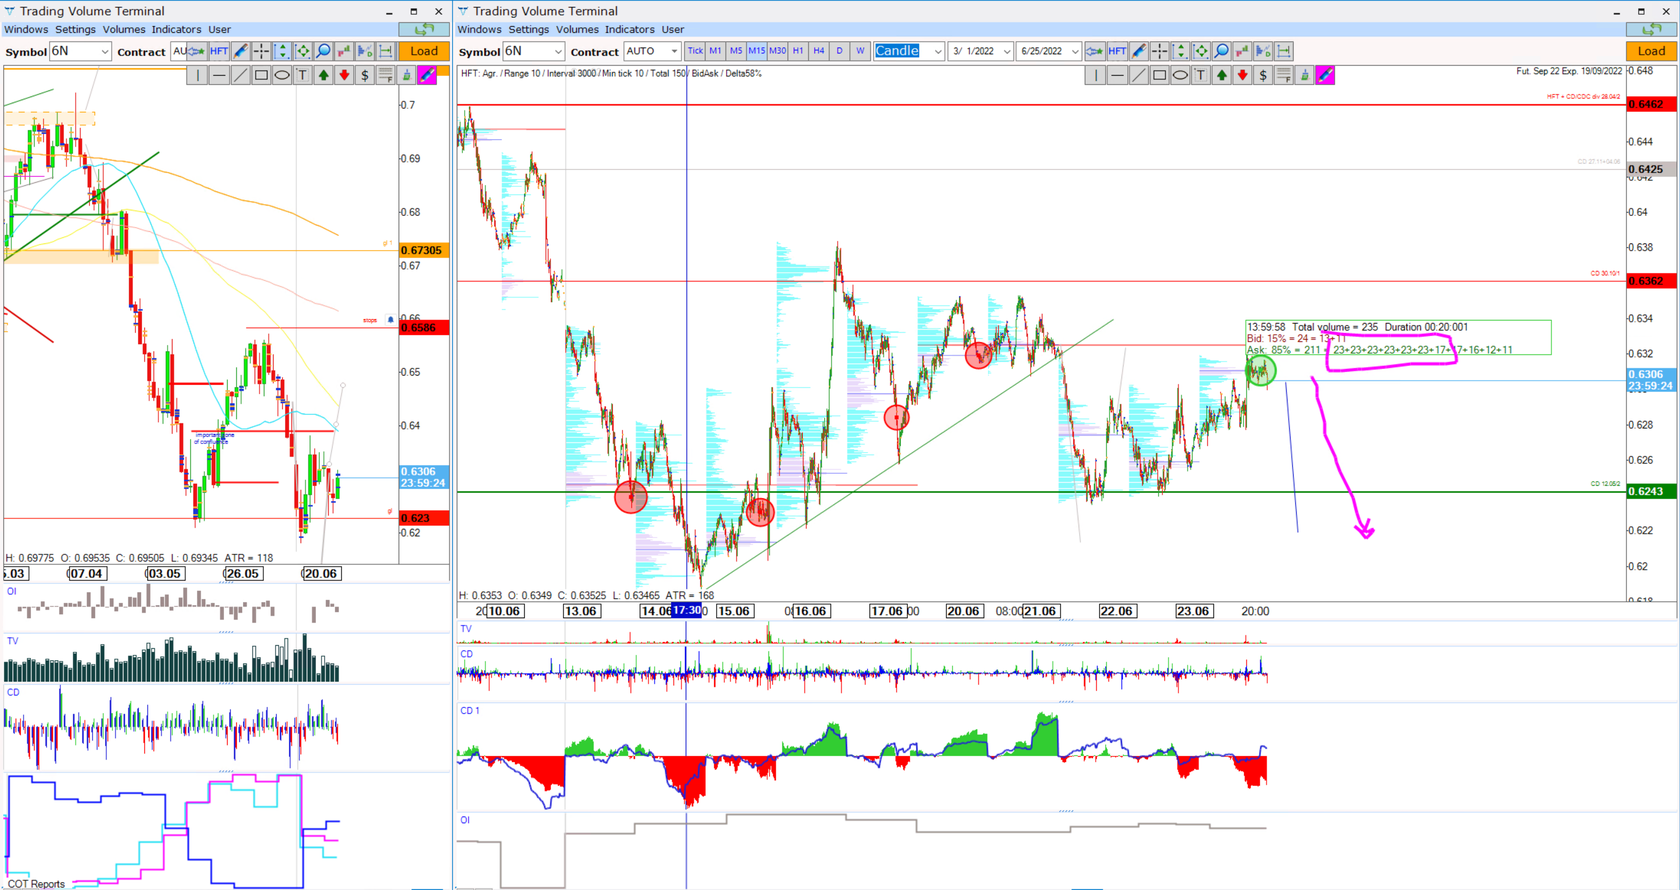
Task: Click the HFT icon in the left window toolbar
Action: pyautogui.click(x=218, y=51)
